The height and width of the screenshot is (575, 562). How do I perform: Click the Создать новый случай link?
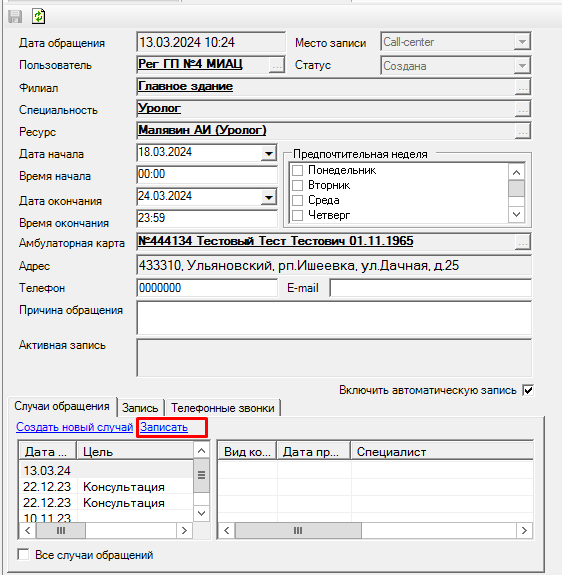coord(74,427)
